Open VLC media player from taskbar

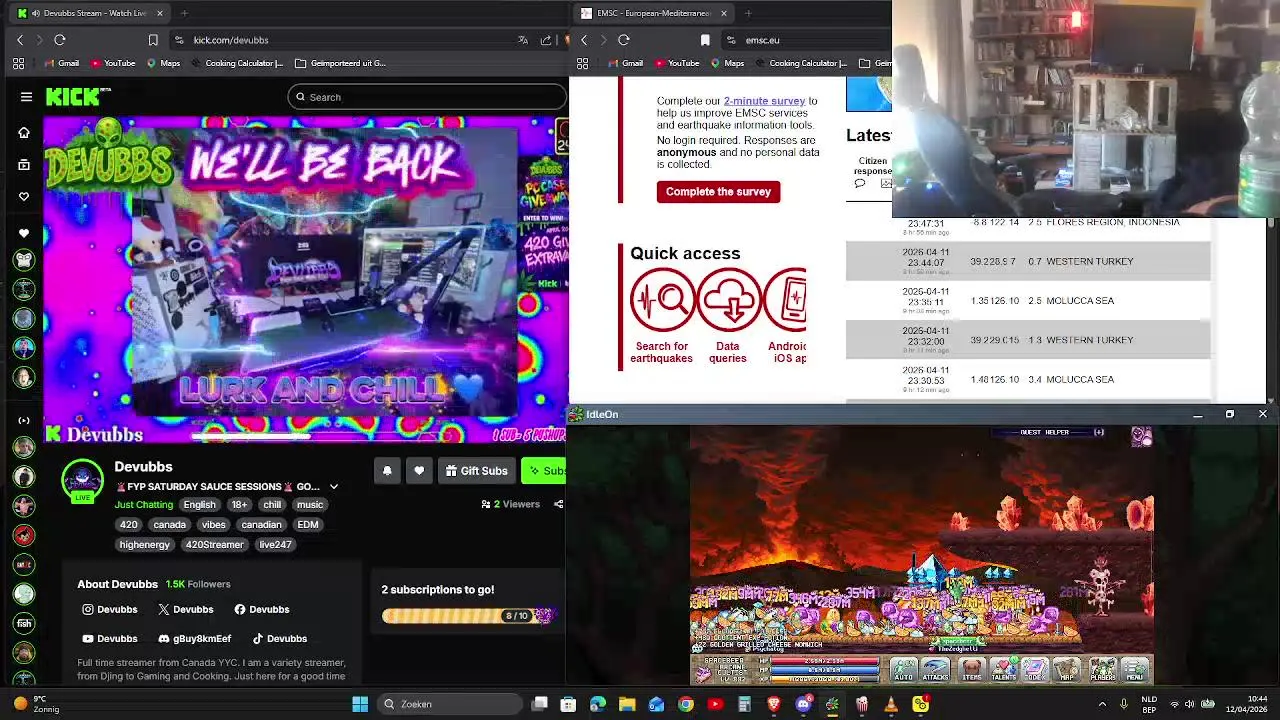pos(891,704)
